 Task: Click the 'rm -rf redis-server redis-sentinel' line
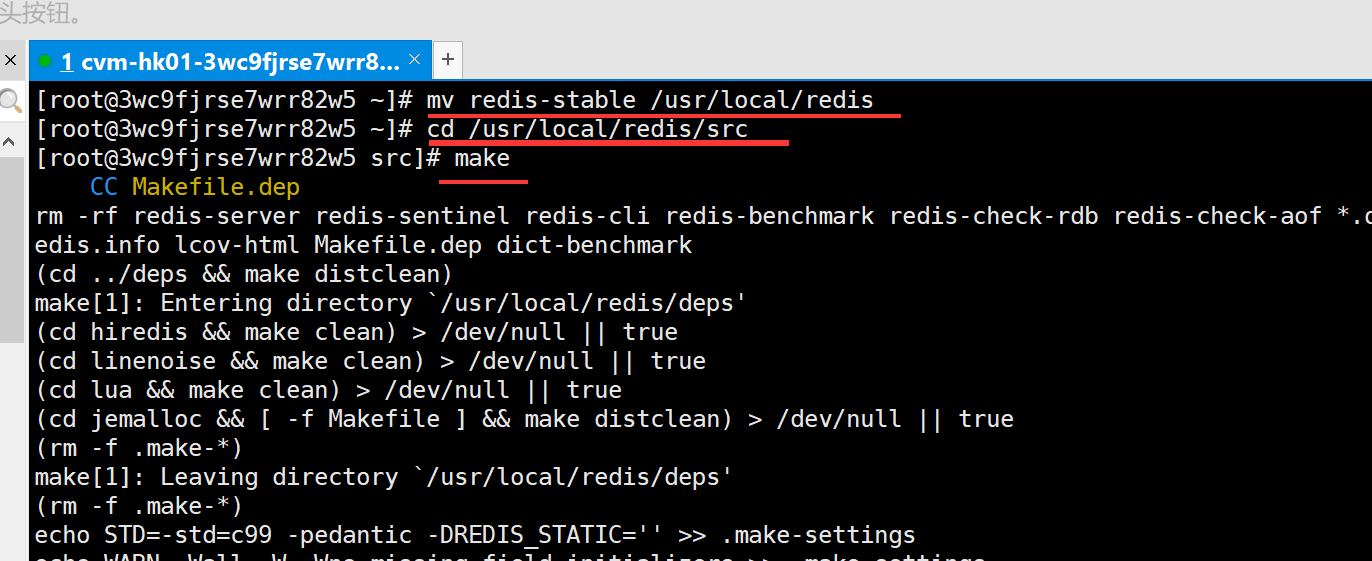(x=703, y=217)
